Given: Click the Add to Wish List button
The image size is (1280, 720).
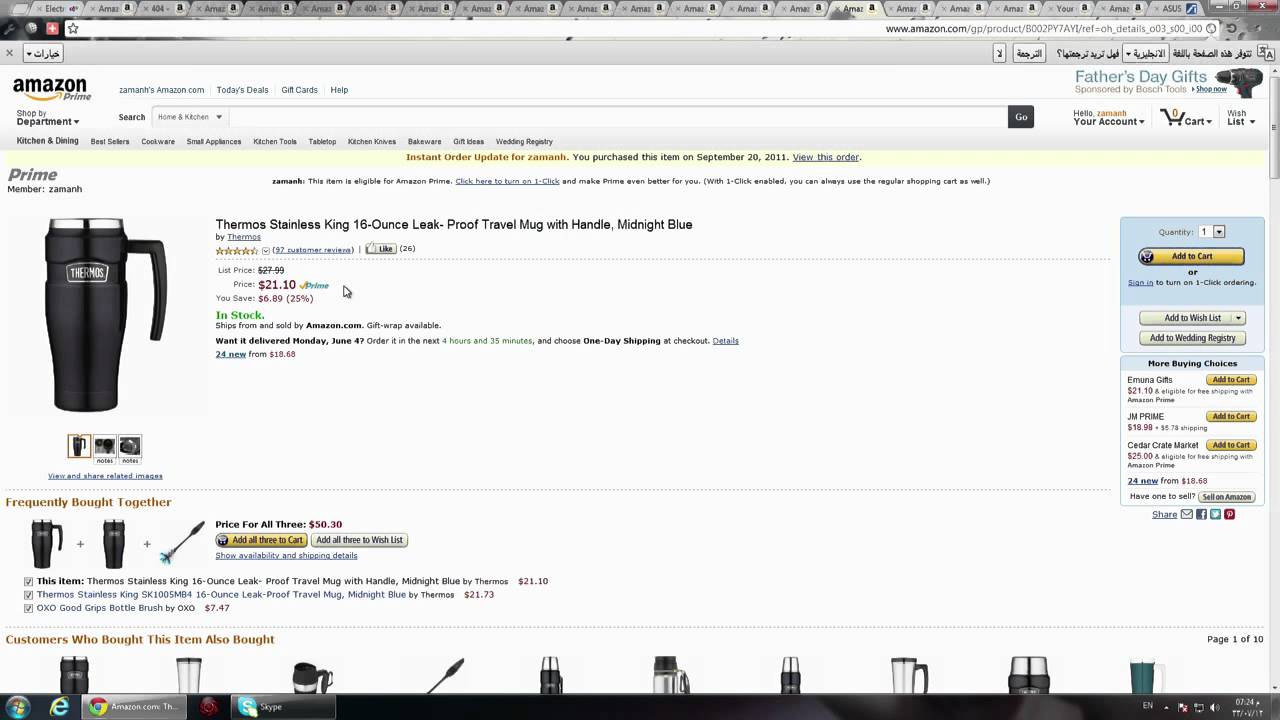Looking at the screenshot, I should [1185, 318].
